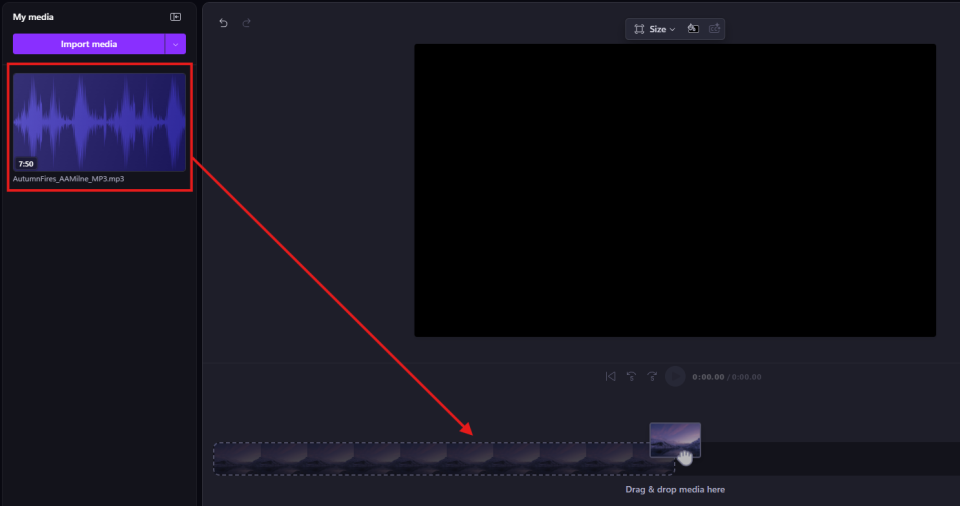Screen dimensions: 960x506
Task: Click the My media heading
Action: coord(33,17)
